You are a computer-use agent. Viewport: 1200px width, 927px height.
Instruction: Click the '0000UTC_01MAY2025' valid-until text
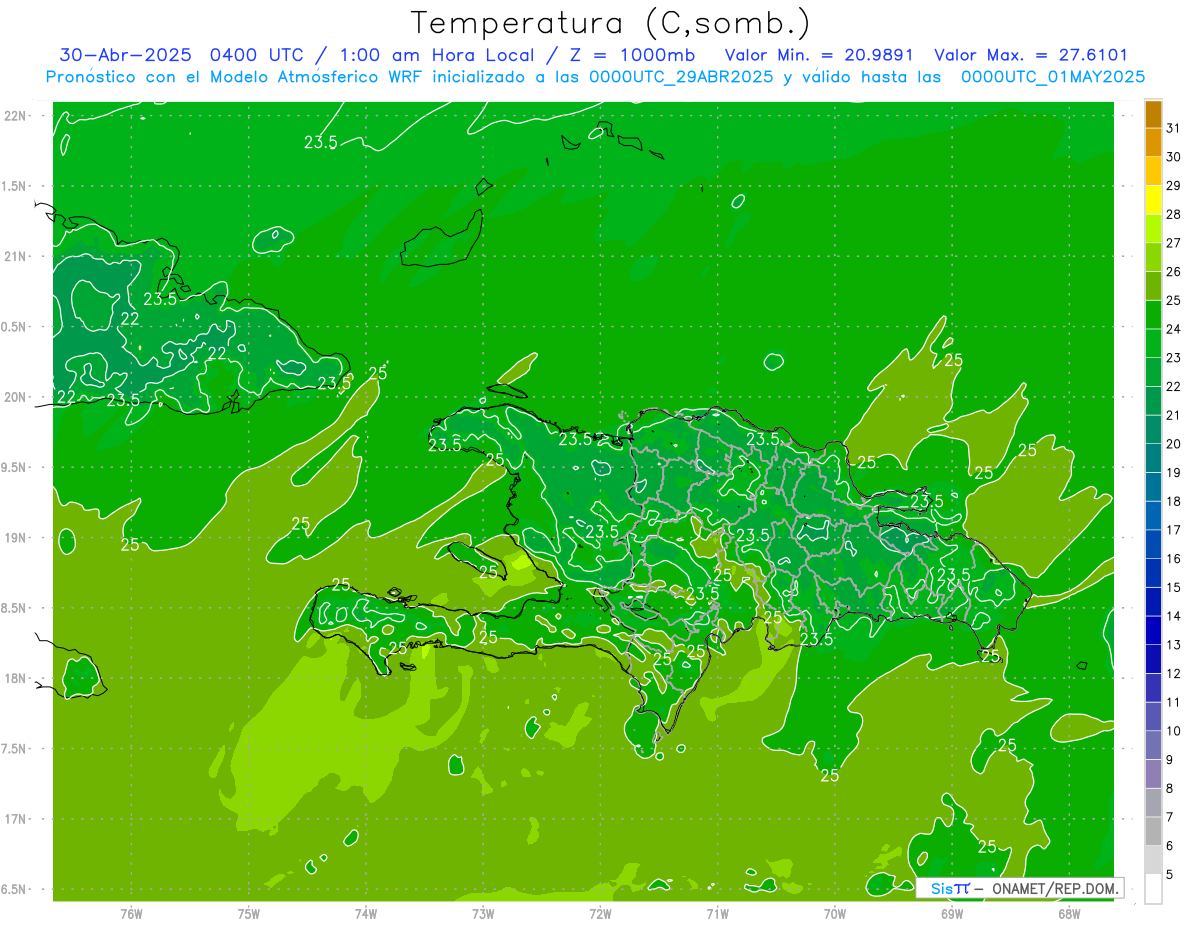coord(1053,76)
